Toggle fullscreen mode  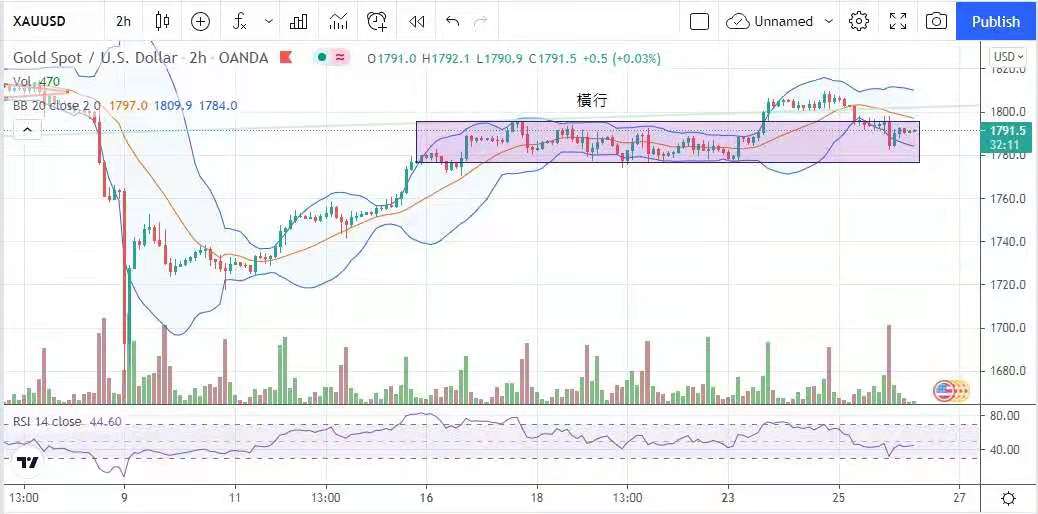(898, 21)
